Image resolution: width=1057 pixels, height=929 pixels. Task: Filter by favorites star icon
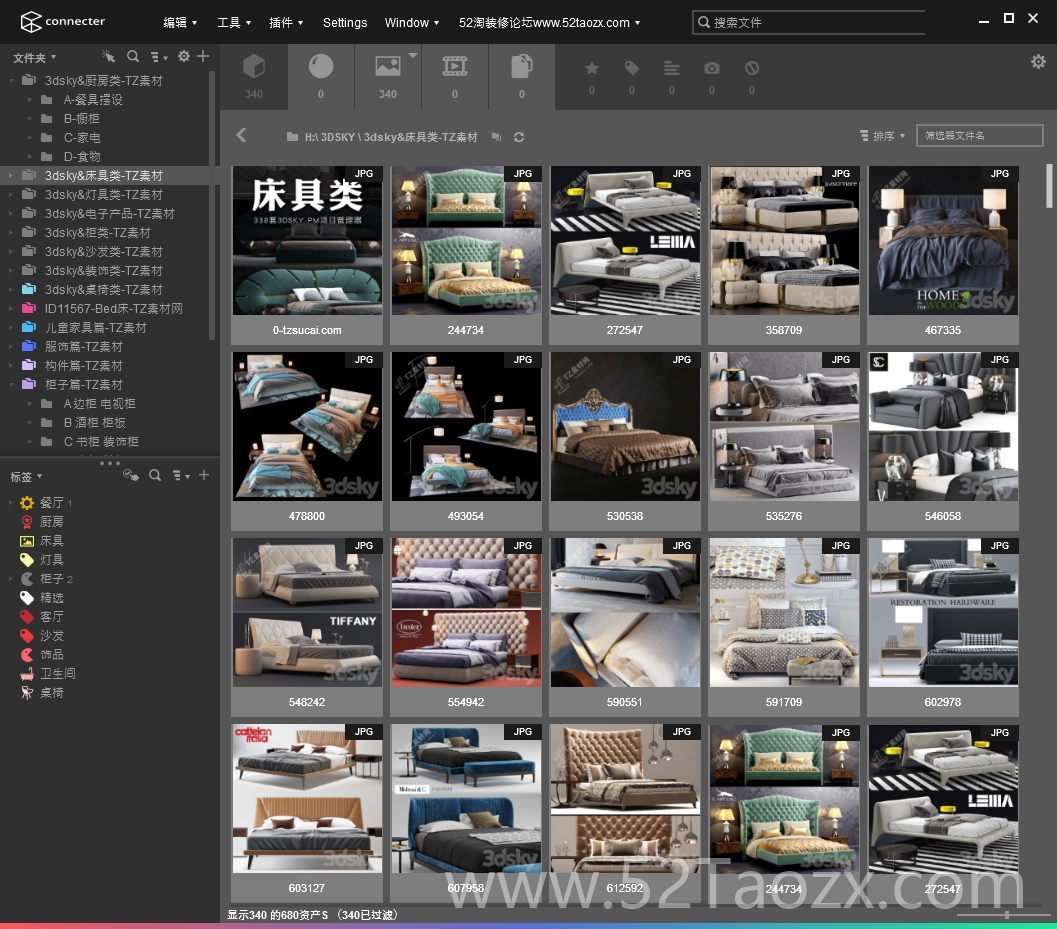tap(592, 68)
